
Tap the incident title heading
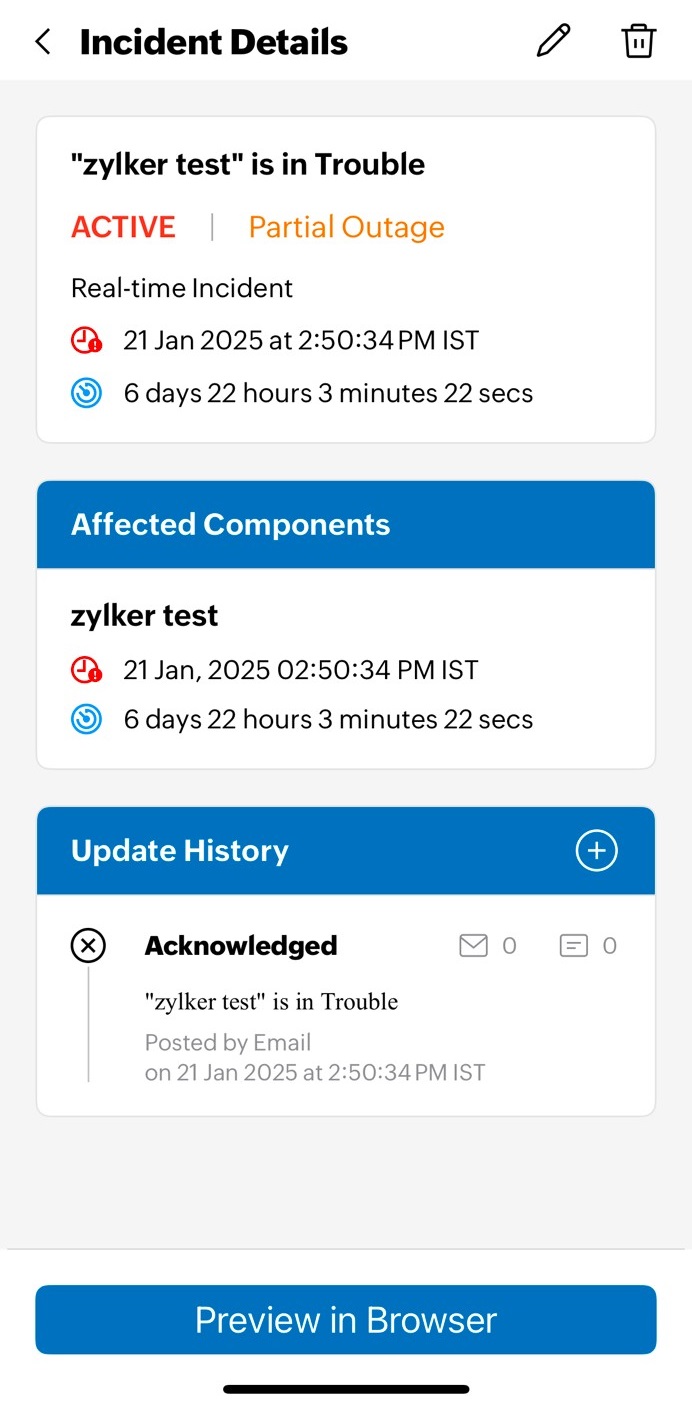coord(248,164)
